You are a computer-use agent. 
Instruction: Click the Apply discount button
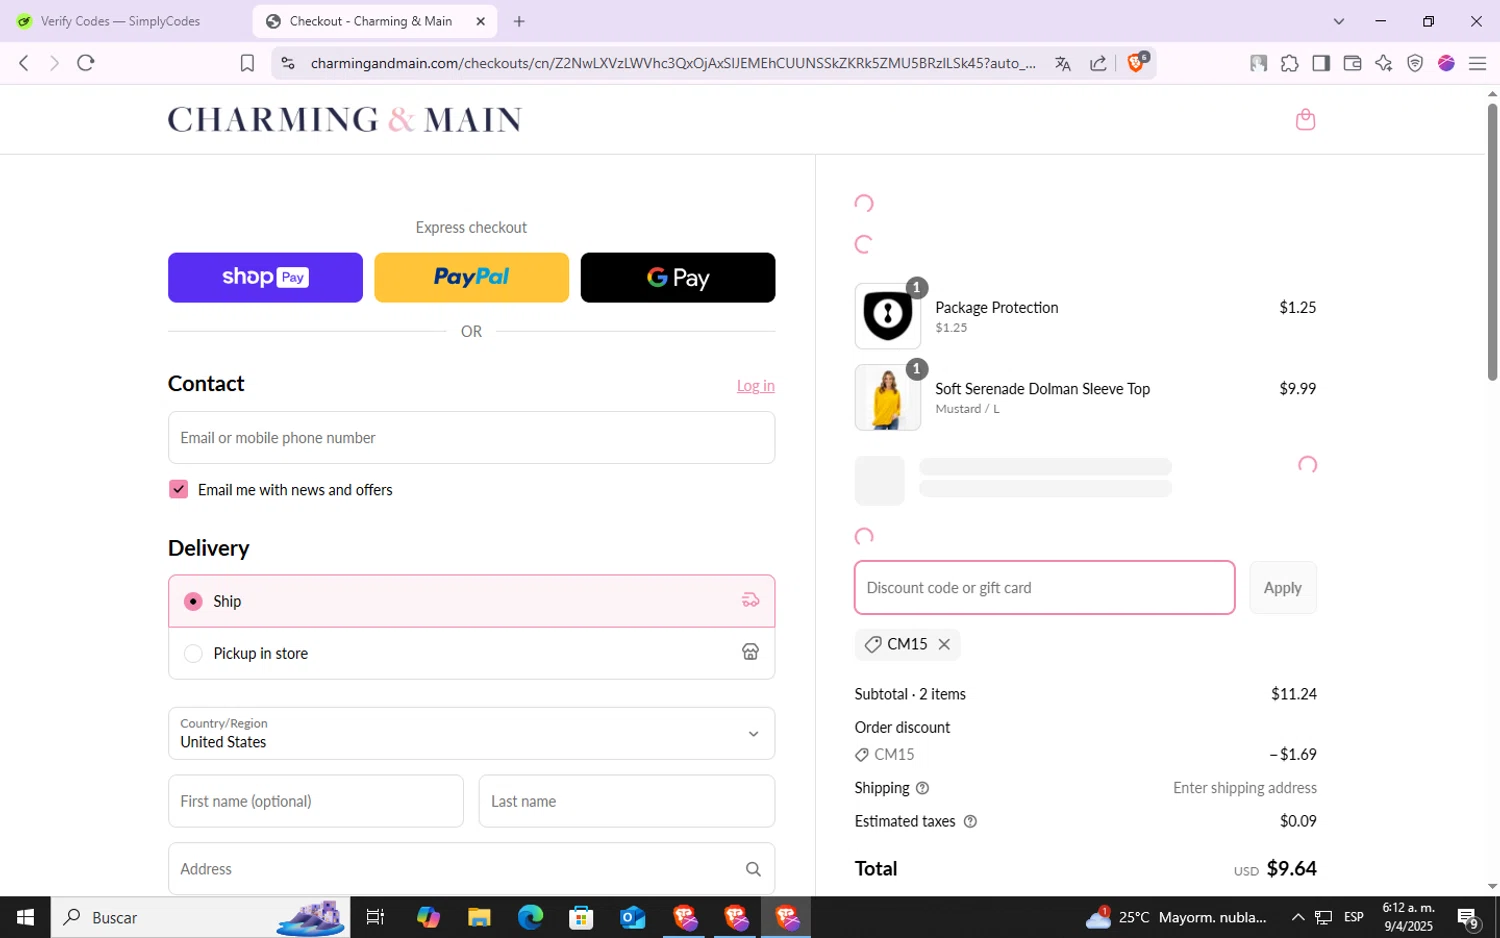(1282, 588)
